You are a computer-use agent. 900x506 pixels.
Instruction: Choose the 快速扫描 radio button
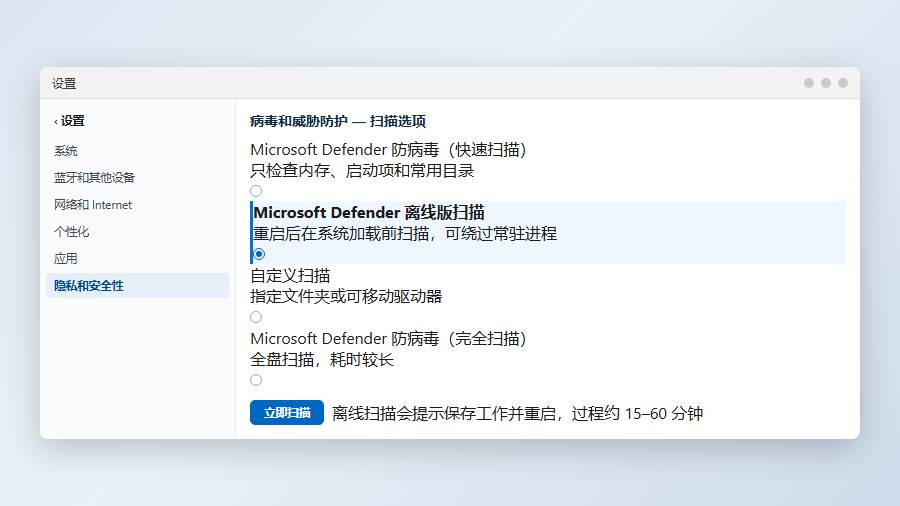256,191
